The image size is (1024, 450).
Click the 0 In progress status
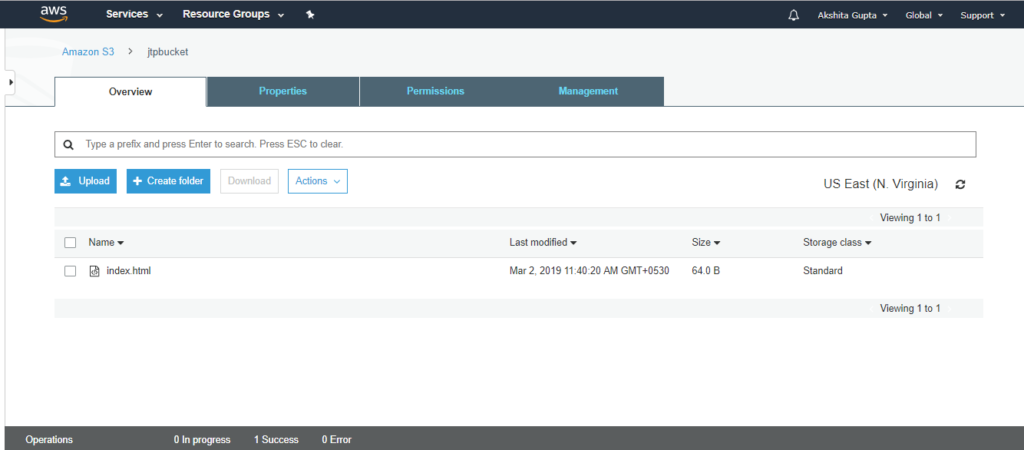[x=202, y=440]
